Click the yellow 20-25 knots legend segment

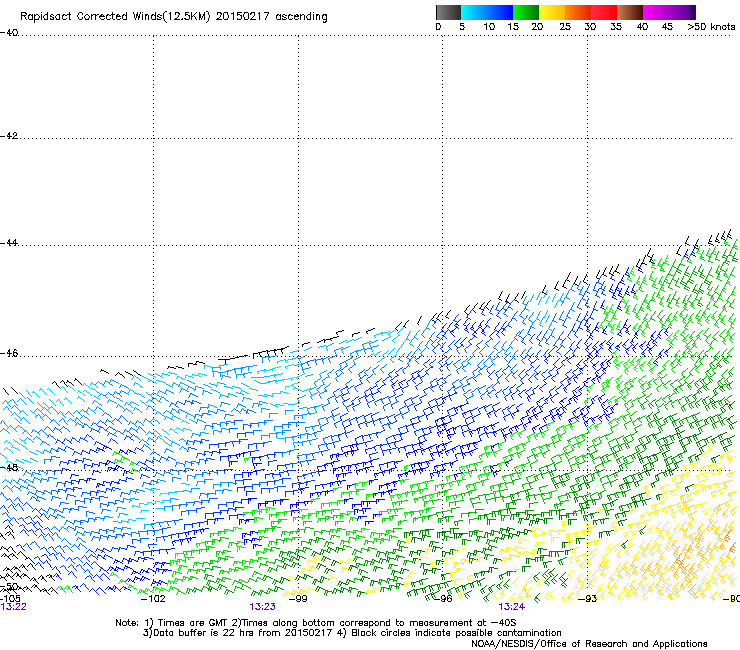(x=552, y=12)
